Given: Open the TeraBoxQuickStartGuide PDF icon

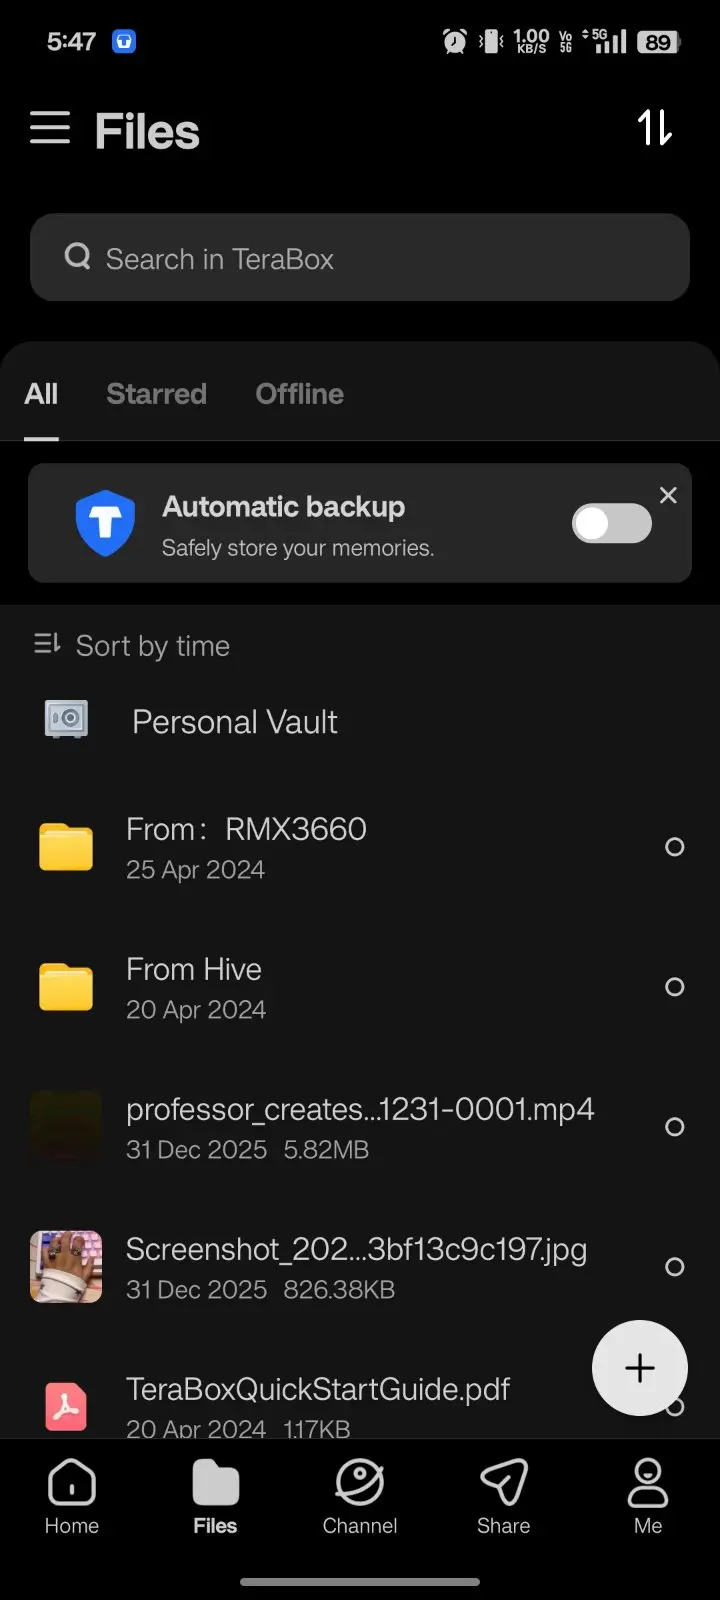Looking at the screenshot, I should tap(66, 1406).
